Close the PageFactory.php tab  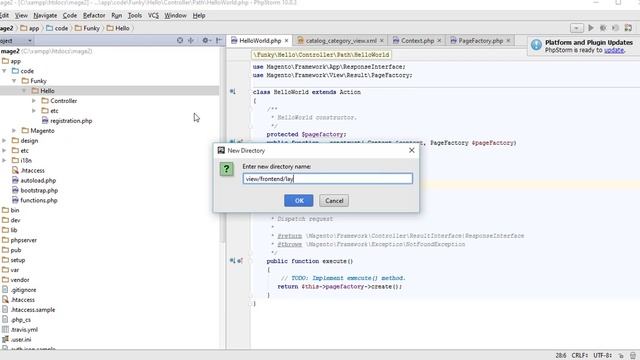[509, 41]
